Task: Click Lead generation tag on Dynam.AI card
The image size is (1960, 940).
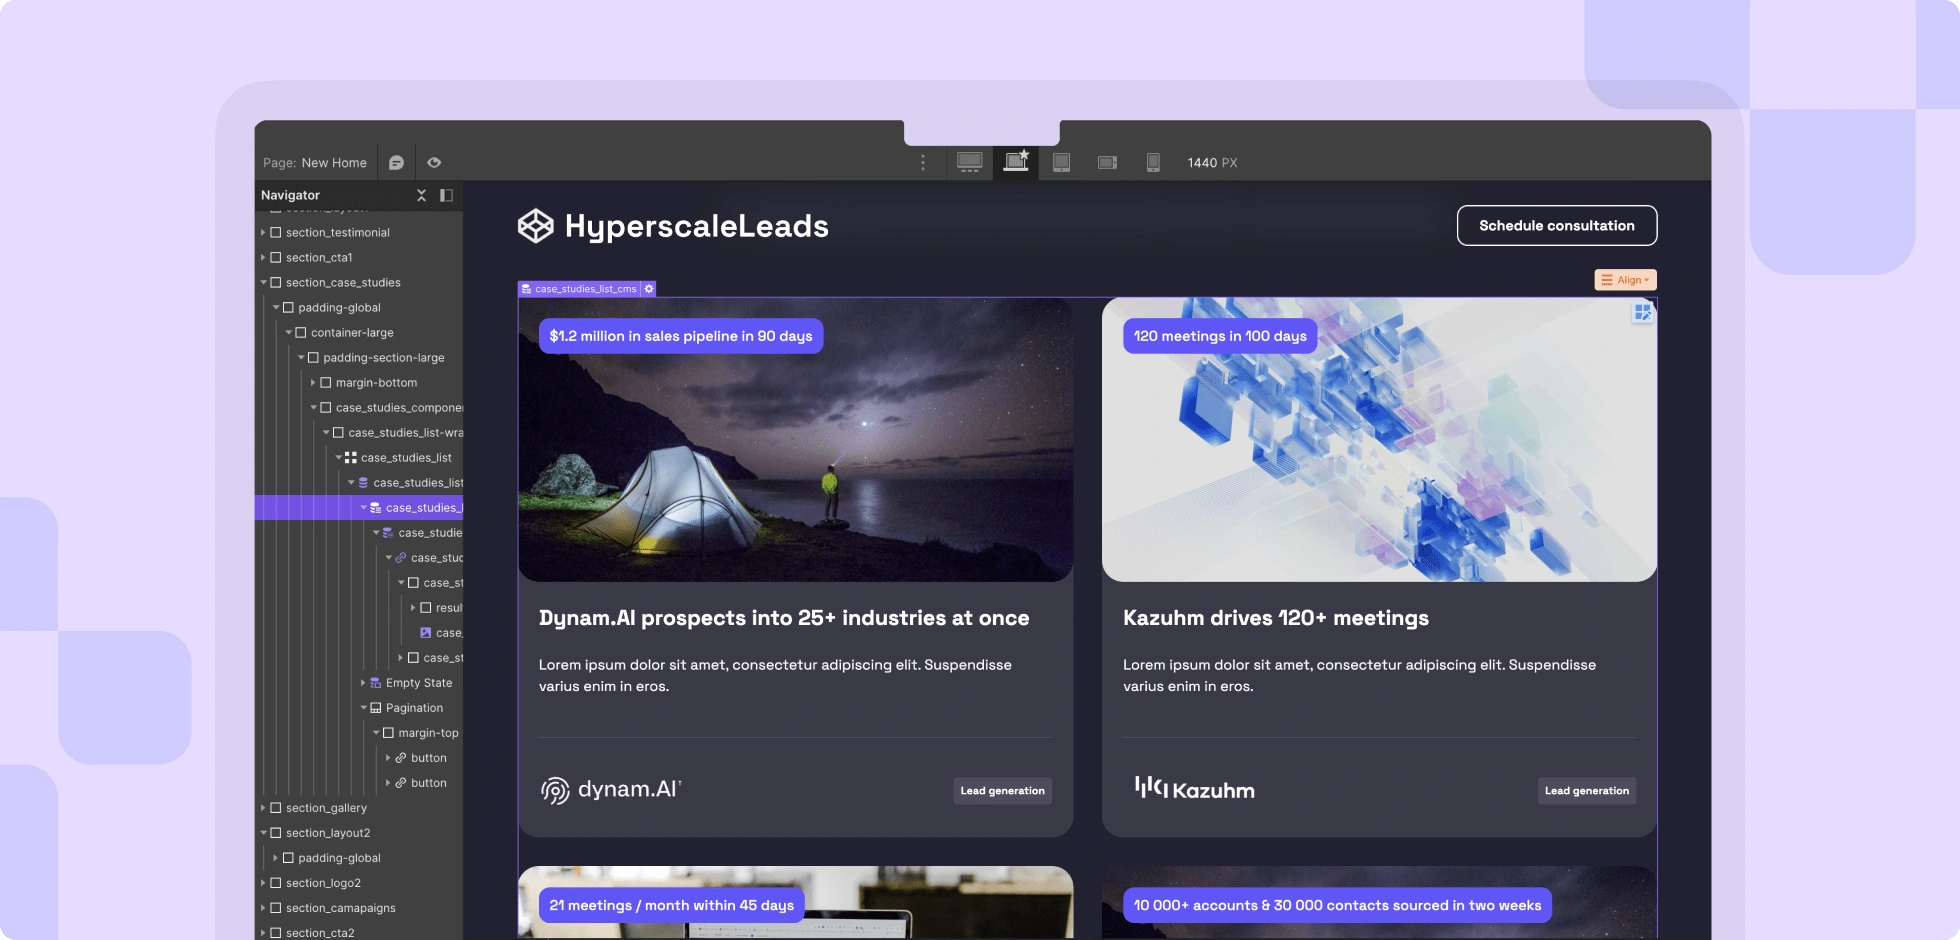Action: pos(1002,791)
